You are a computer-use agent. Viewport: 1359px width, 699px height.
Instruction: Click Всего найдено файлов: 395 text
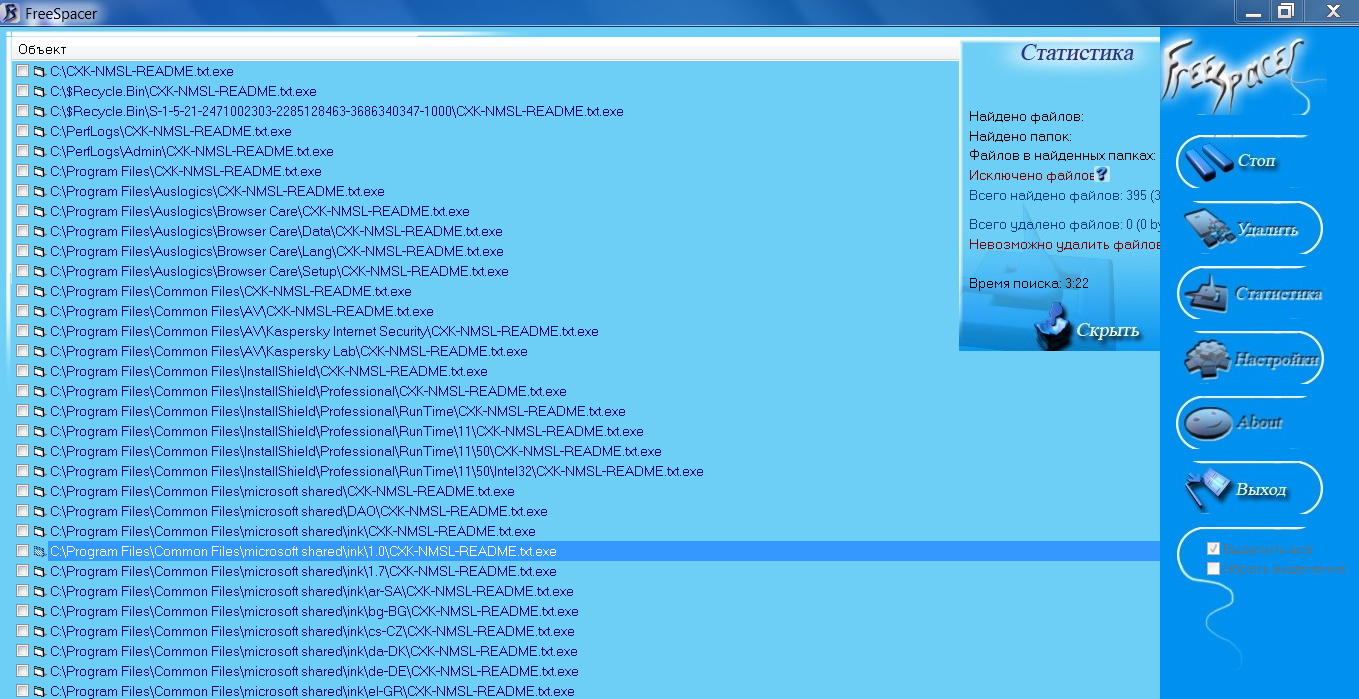(x=1063, y=195)
